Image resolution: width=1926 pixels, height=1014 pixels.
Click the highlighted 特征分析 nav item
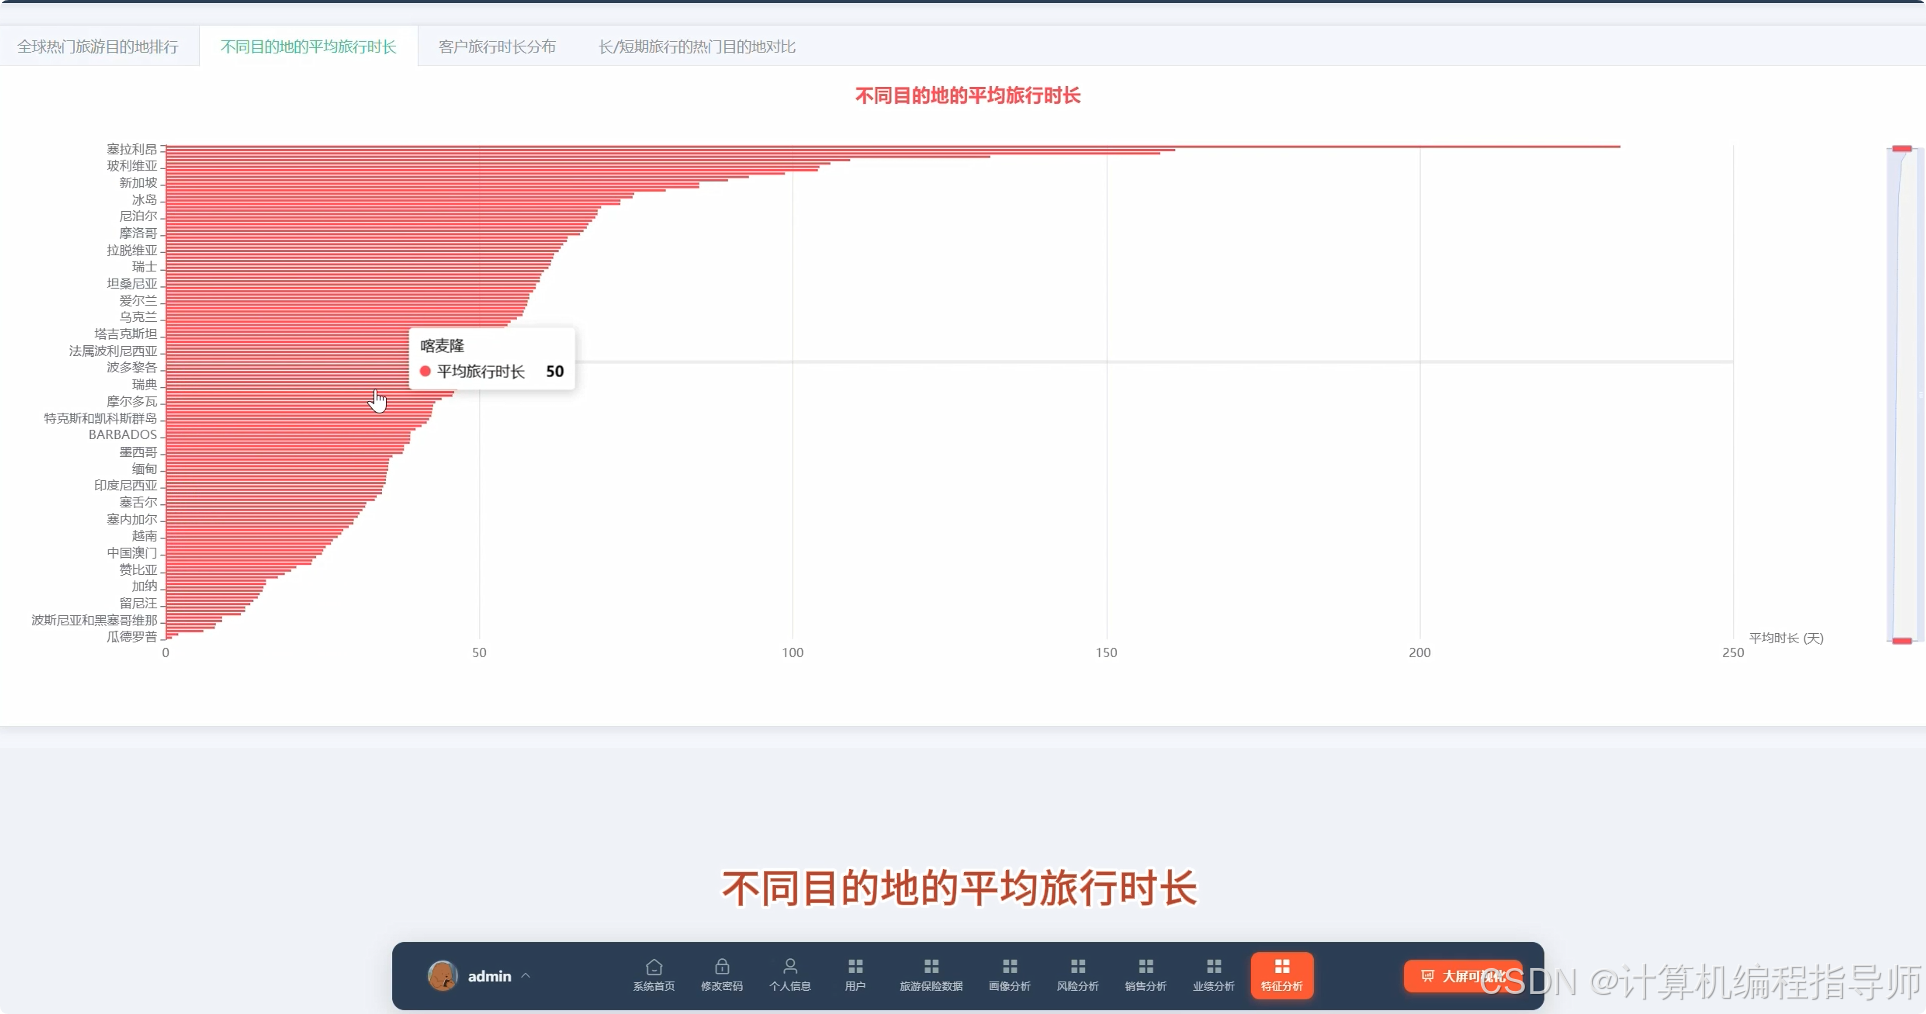pyautogui.click(x=1281, y=975)
